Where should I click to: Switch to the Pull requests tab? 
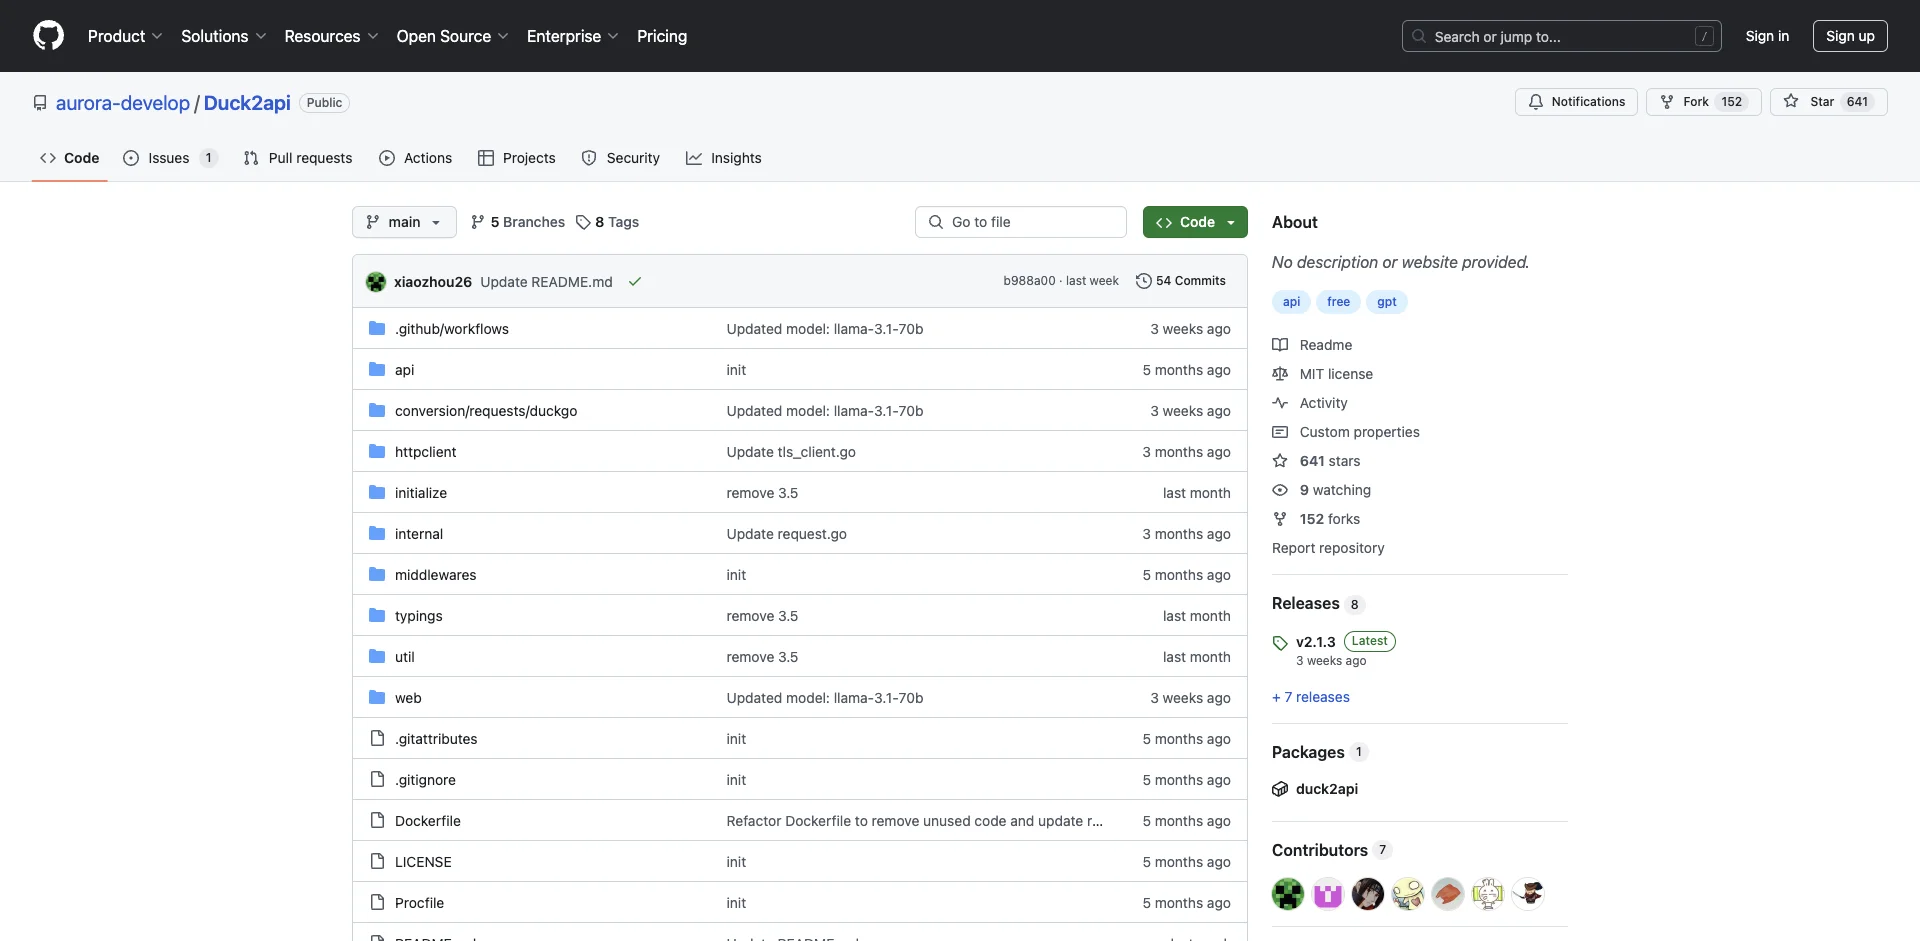tap(298, 158)
